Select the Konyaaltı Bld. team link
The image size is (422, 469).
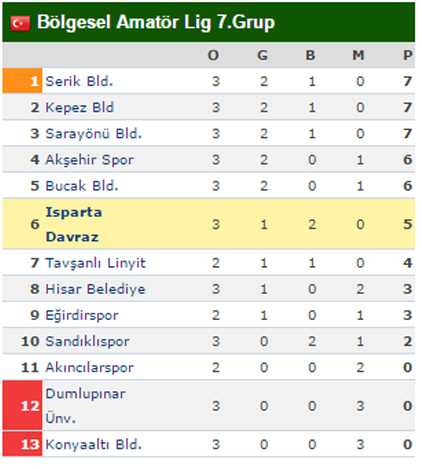pos(94,444)
